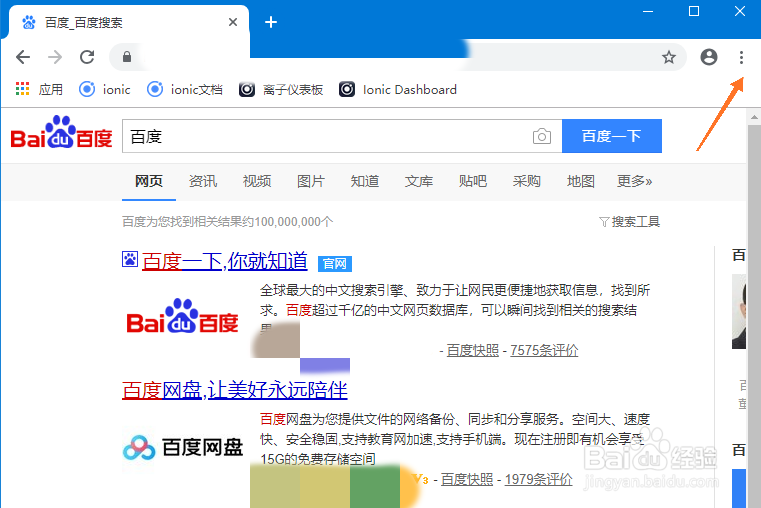Click the person photo in right sidebar
Image resolution: width=761 pixels, height=508 pixels.
coord(739,311)
